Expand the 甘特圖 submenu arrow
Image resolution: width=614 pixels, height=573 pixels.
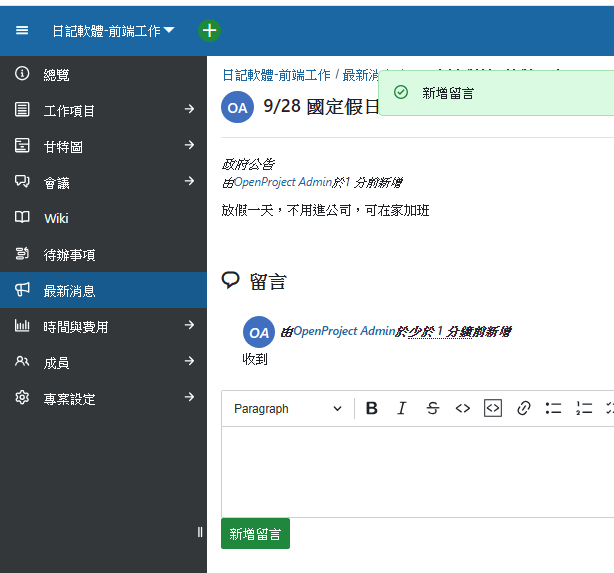[190, 145]
